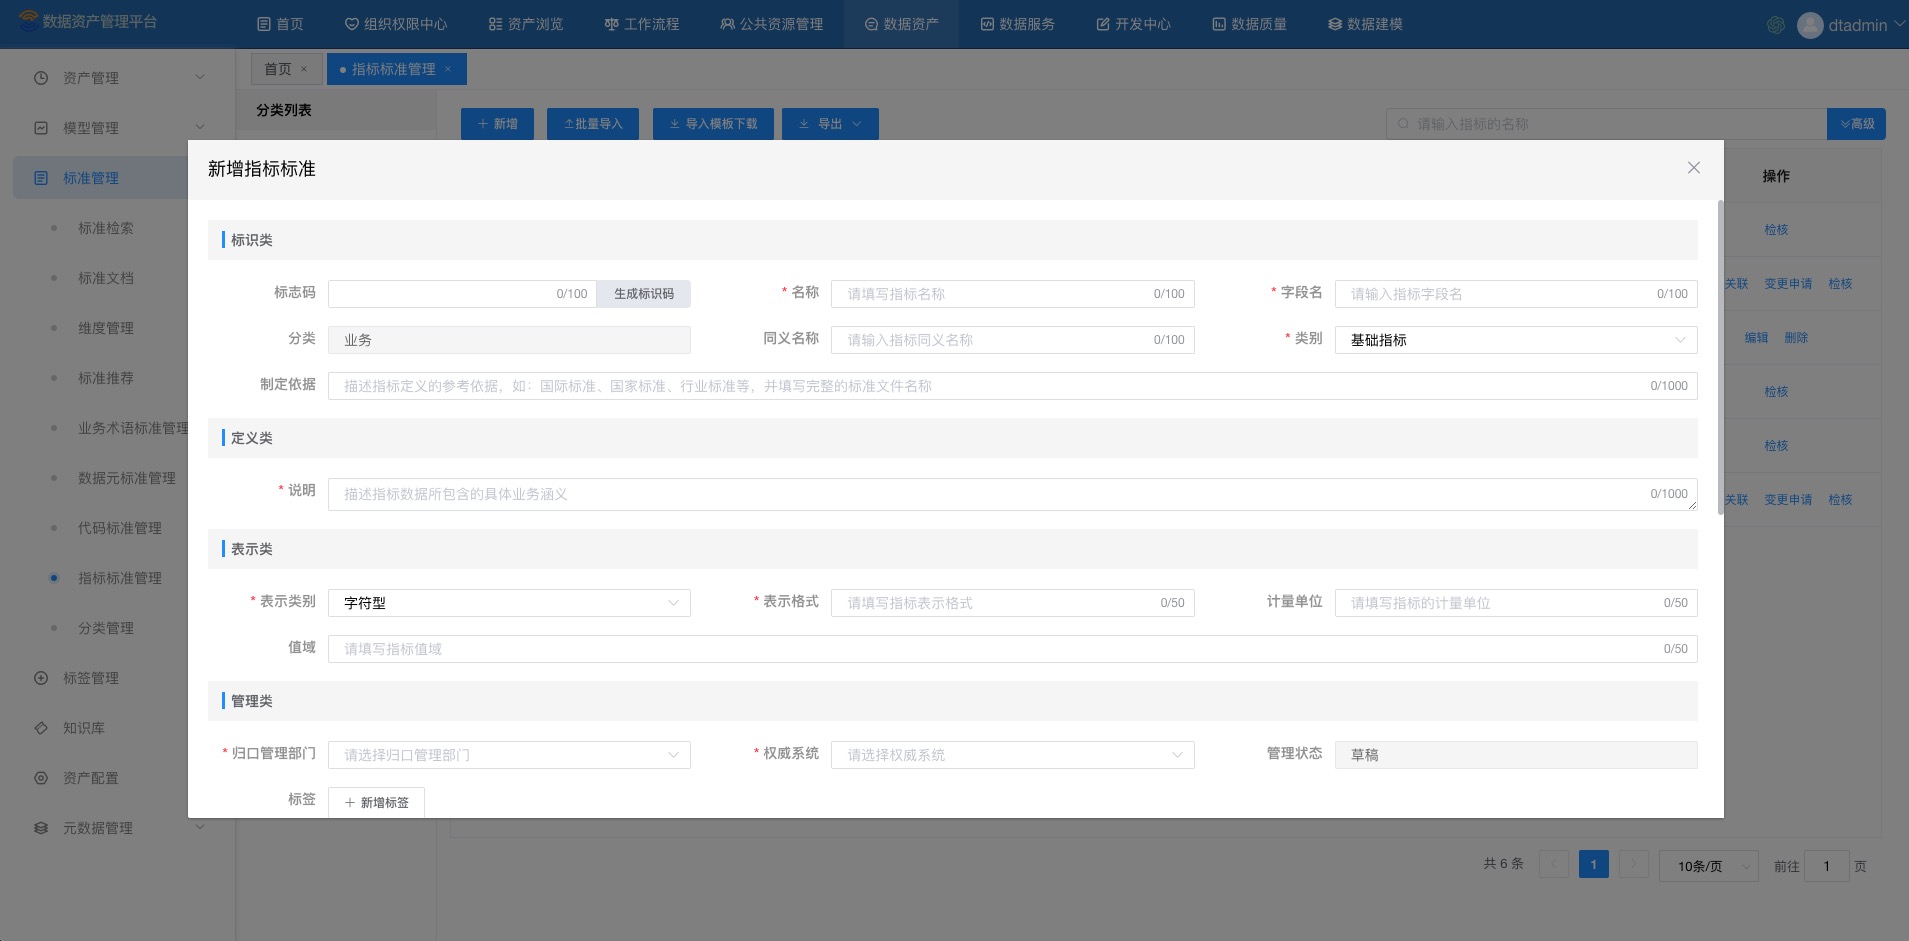Viewport: 1909px width, 941px height.
Task: Click the 资产配置 sidebar icon
Action: (x=41, y=778)
